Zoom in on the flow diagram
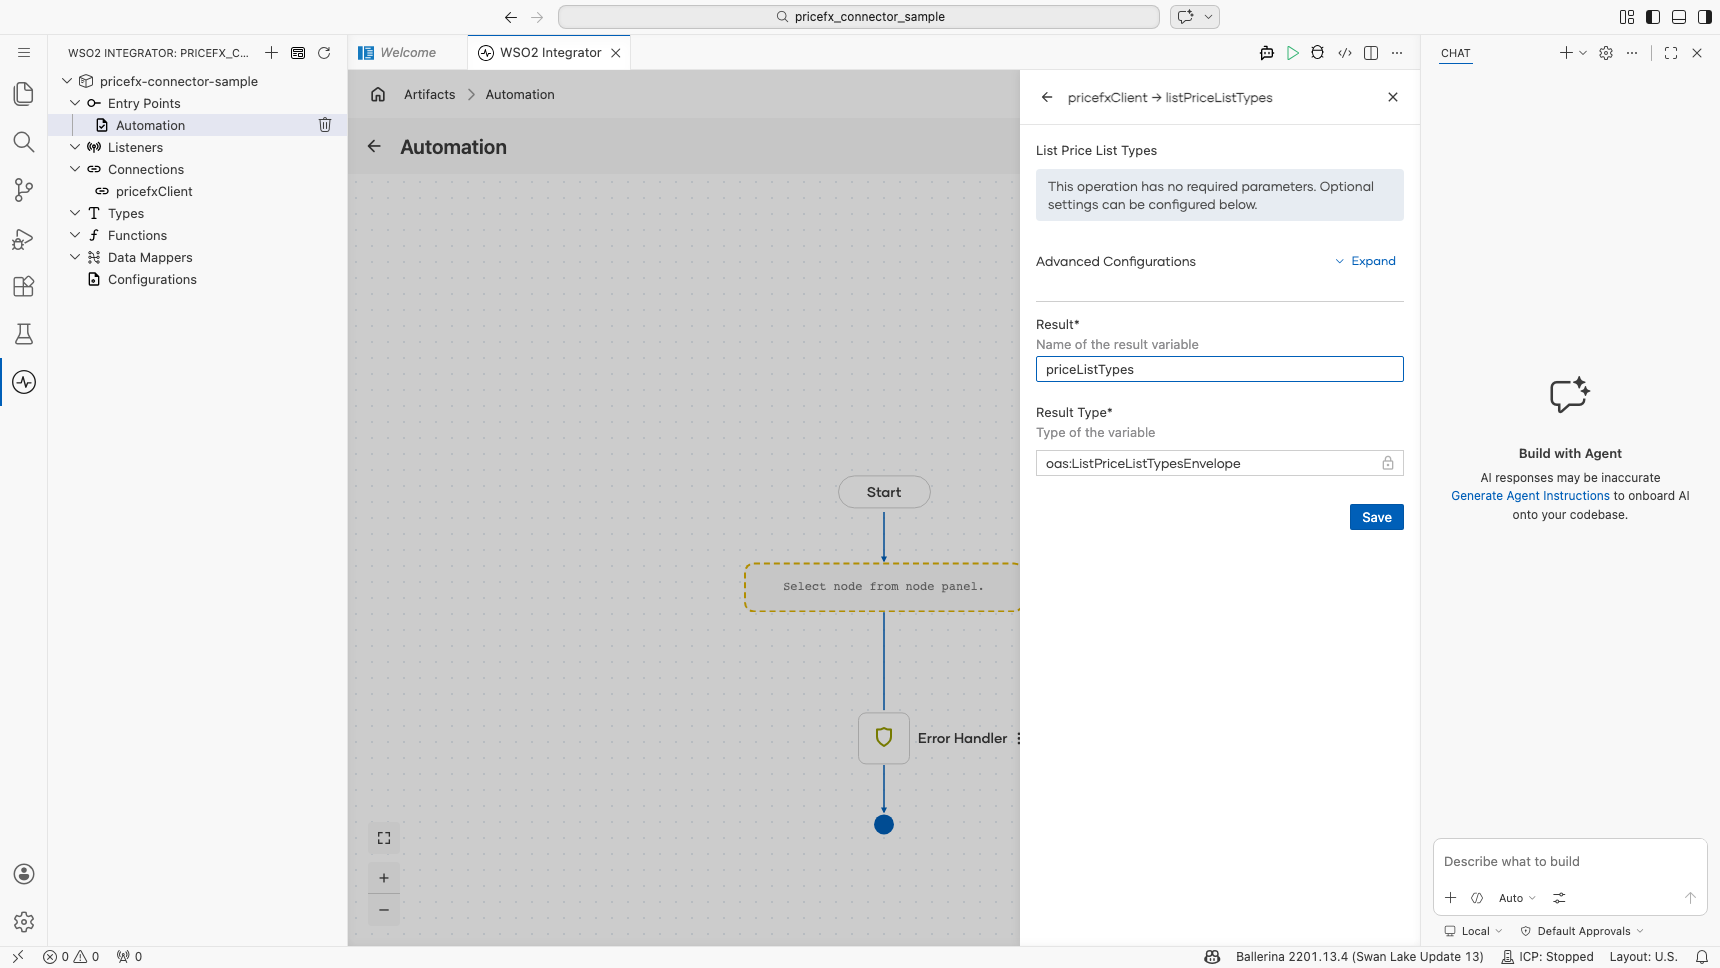 (x=384, y=878)
